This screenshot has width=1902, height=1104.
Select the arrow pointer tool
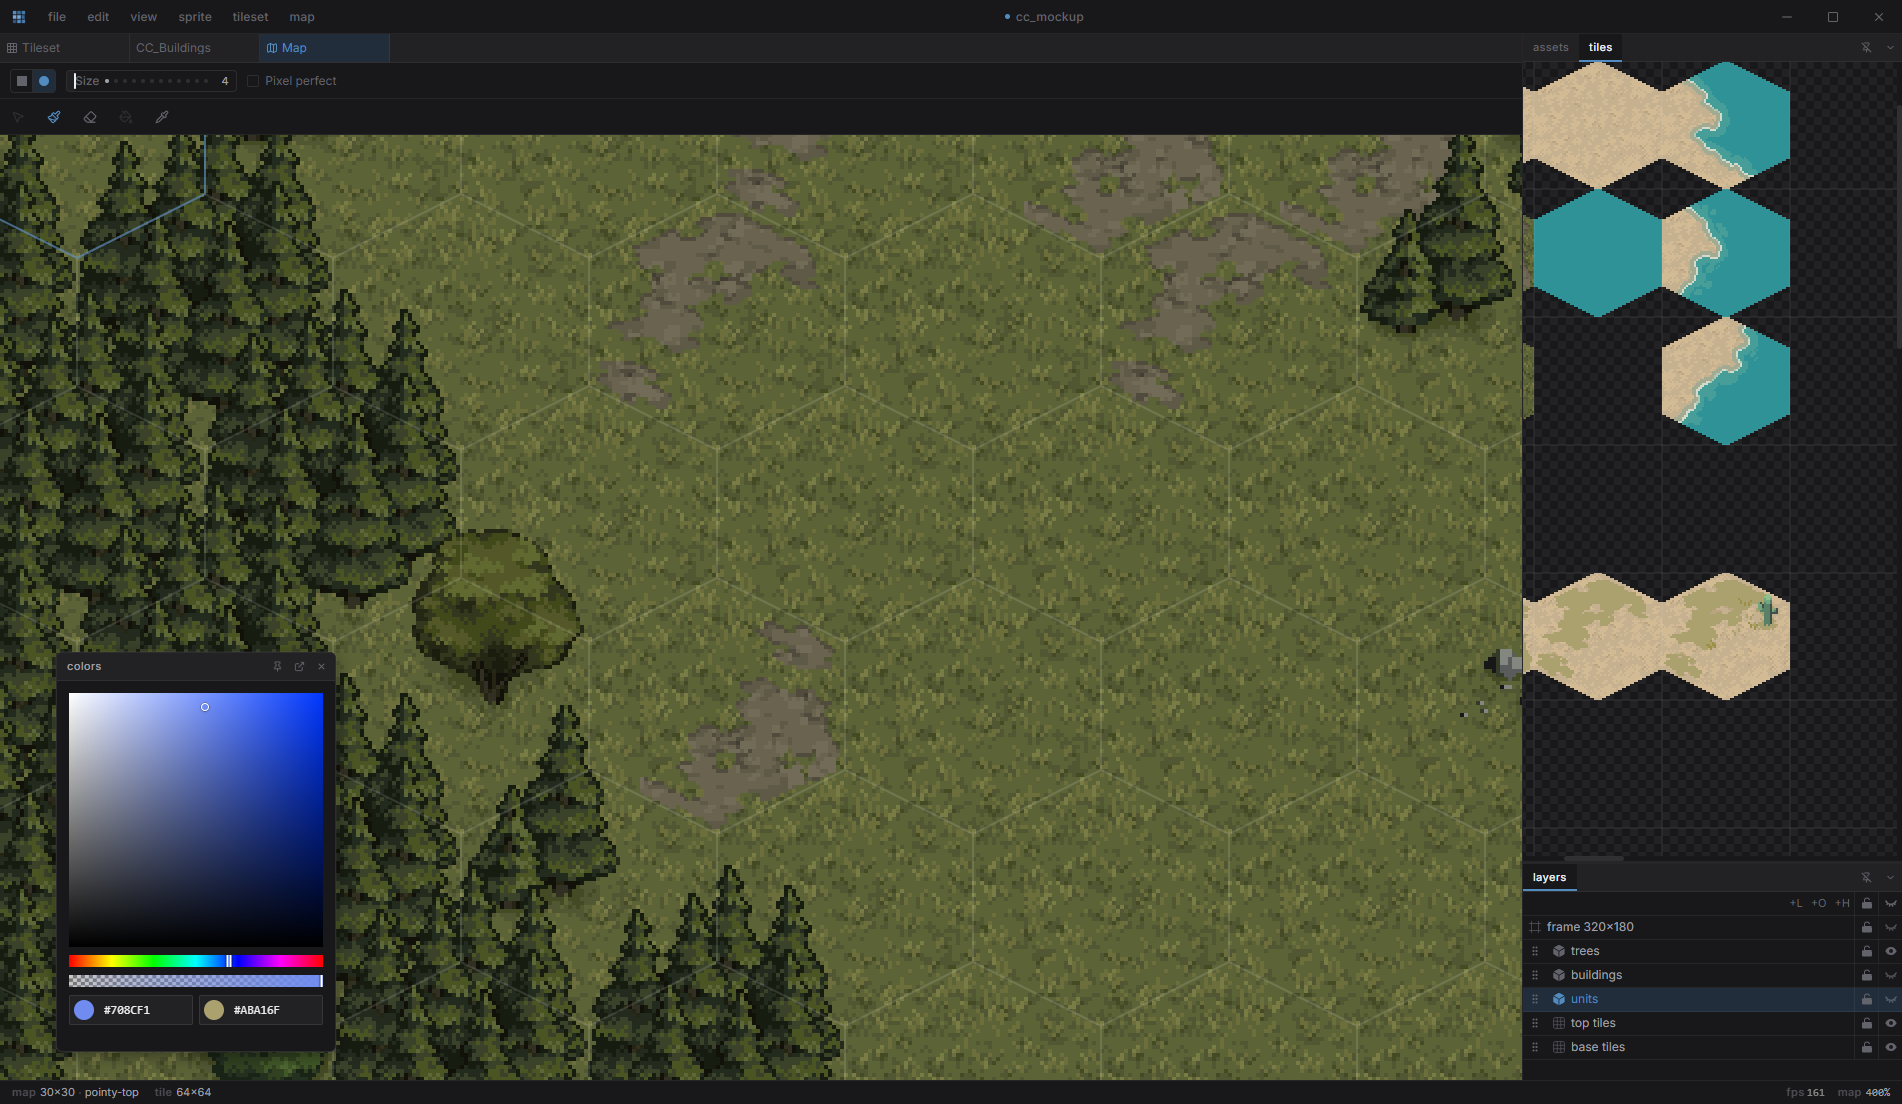[x=18, y=117]
